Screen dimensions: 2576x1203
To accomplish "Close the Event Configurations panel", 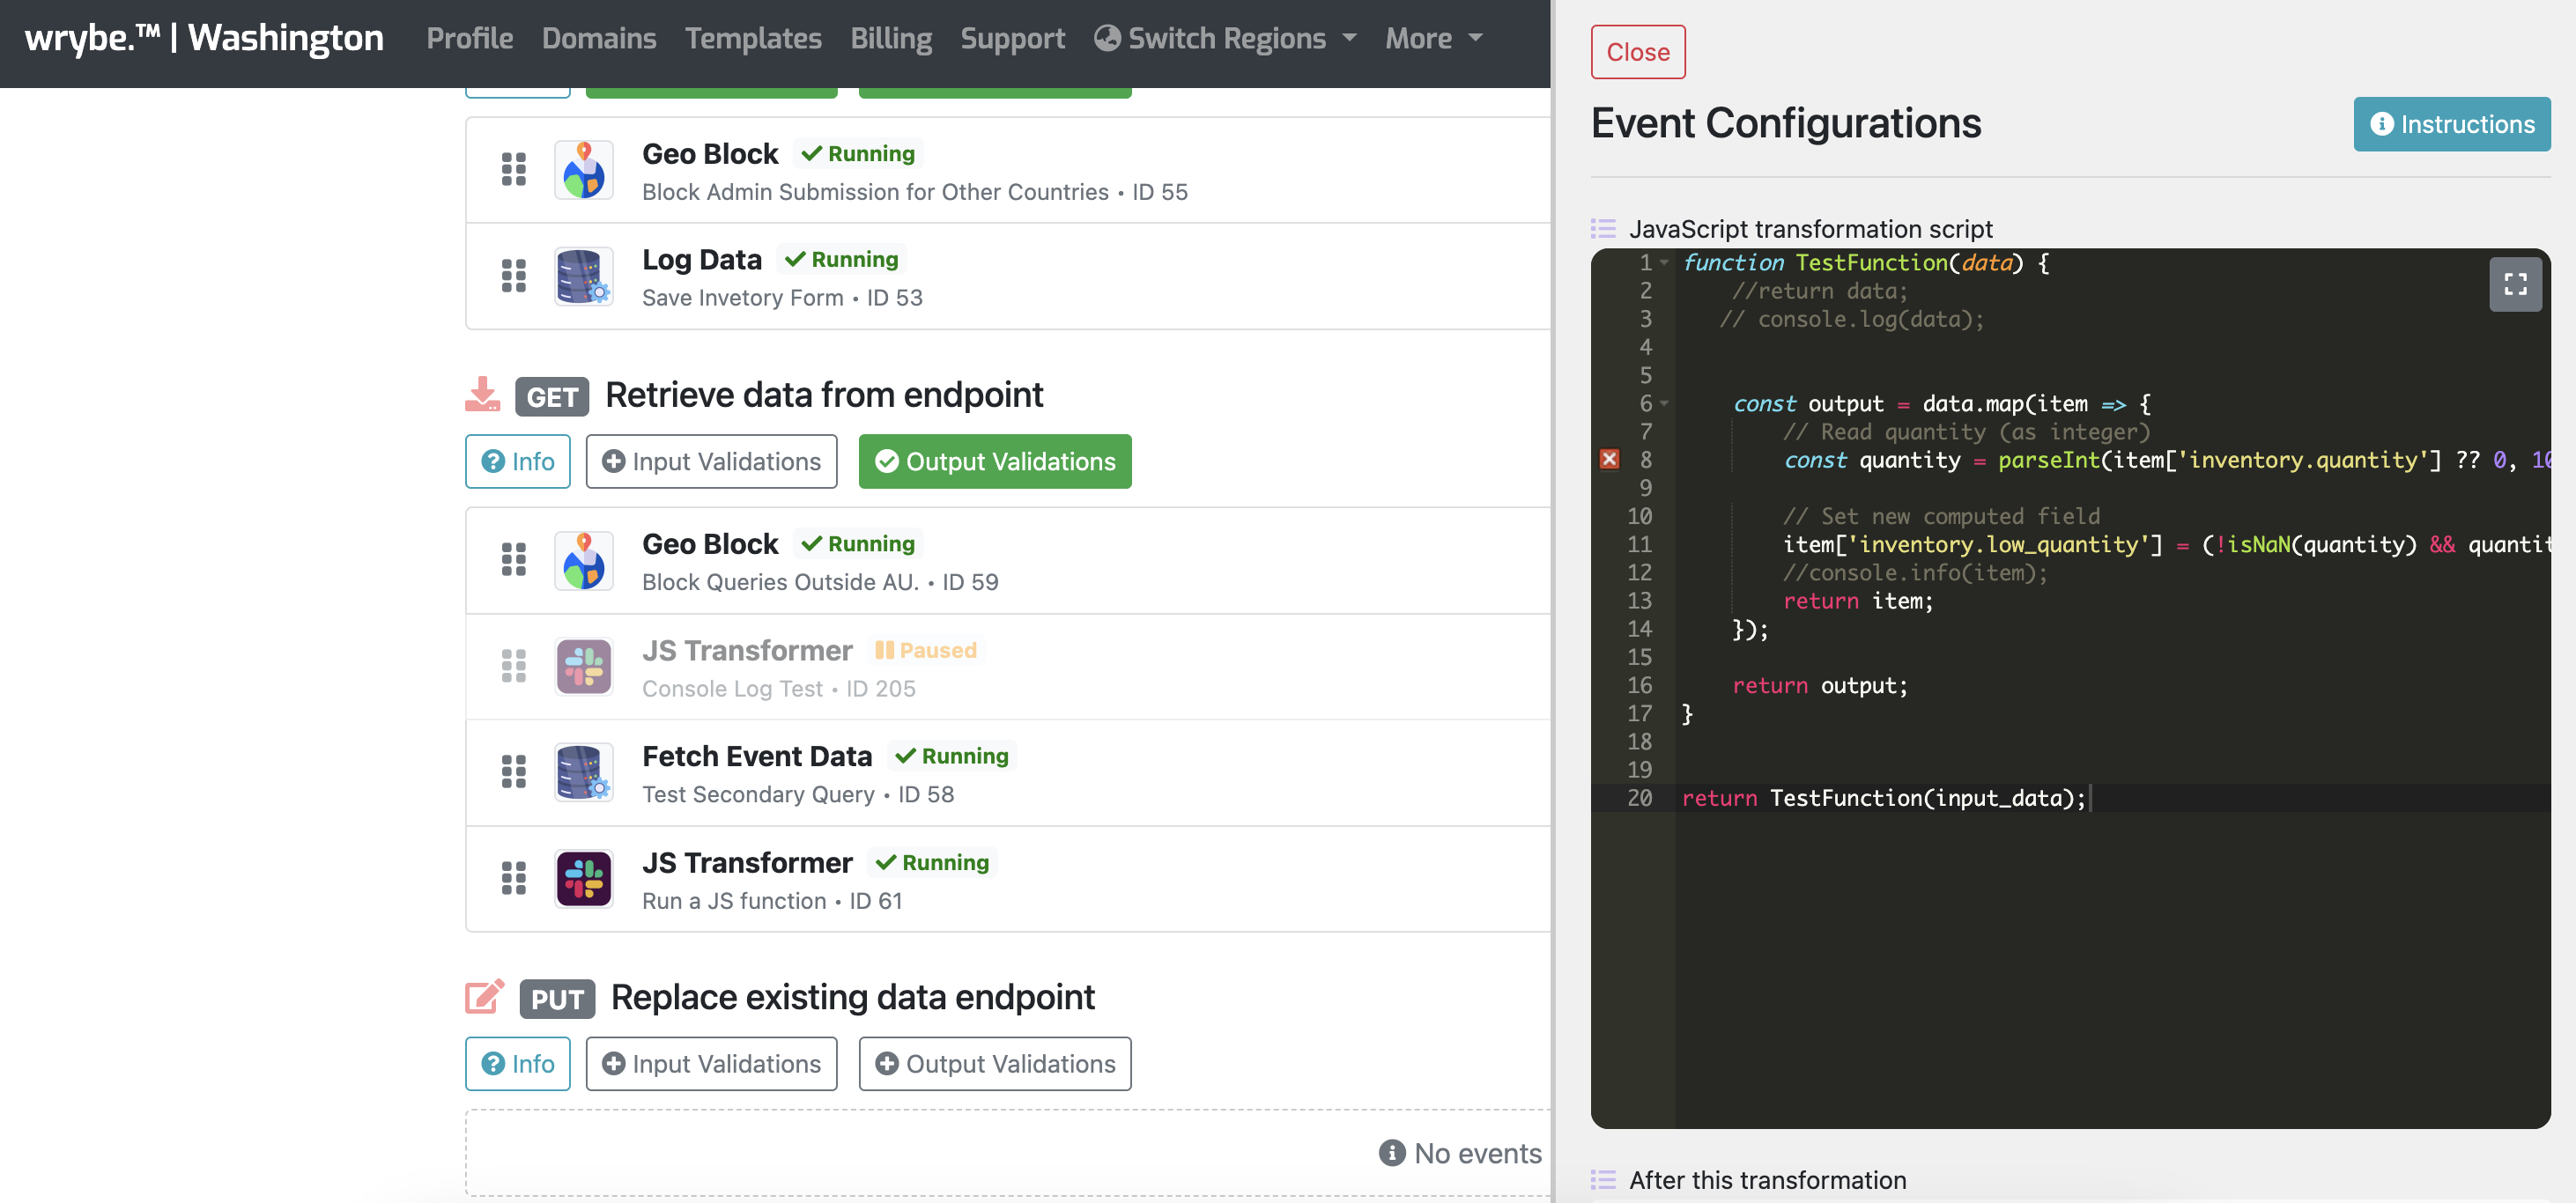I will (x=1637, y=51).
